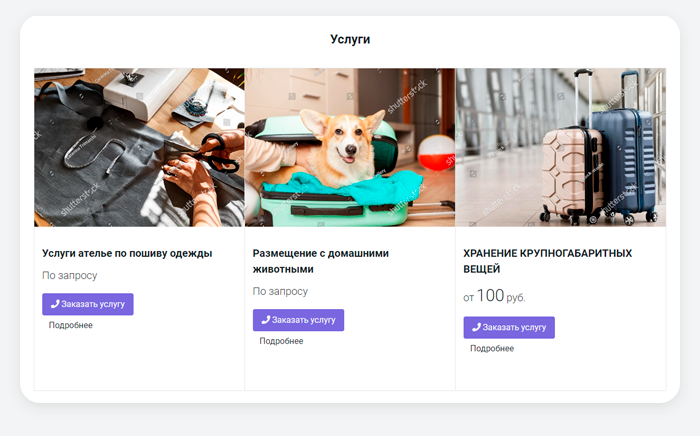Order the pet accommodation service
The height and width of the screenshot is (436, 700).
[x=298, y=320]
